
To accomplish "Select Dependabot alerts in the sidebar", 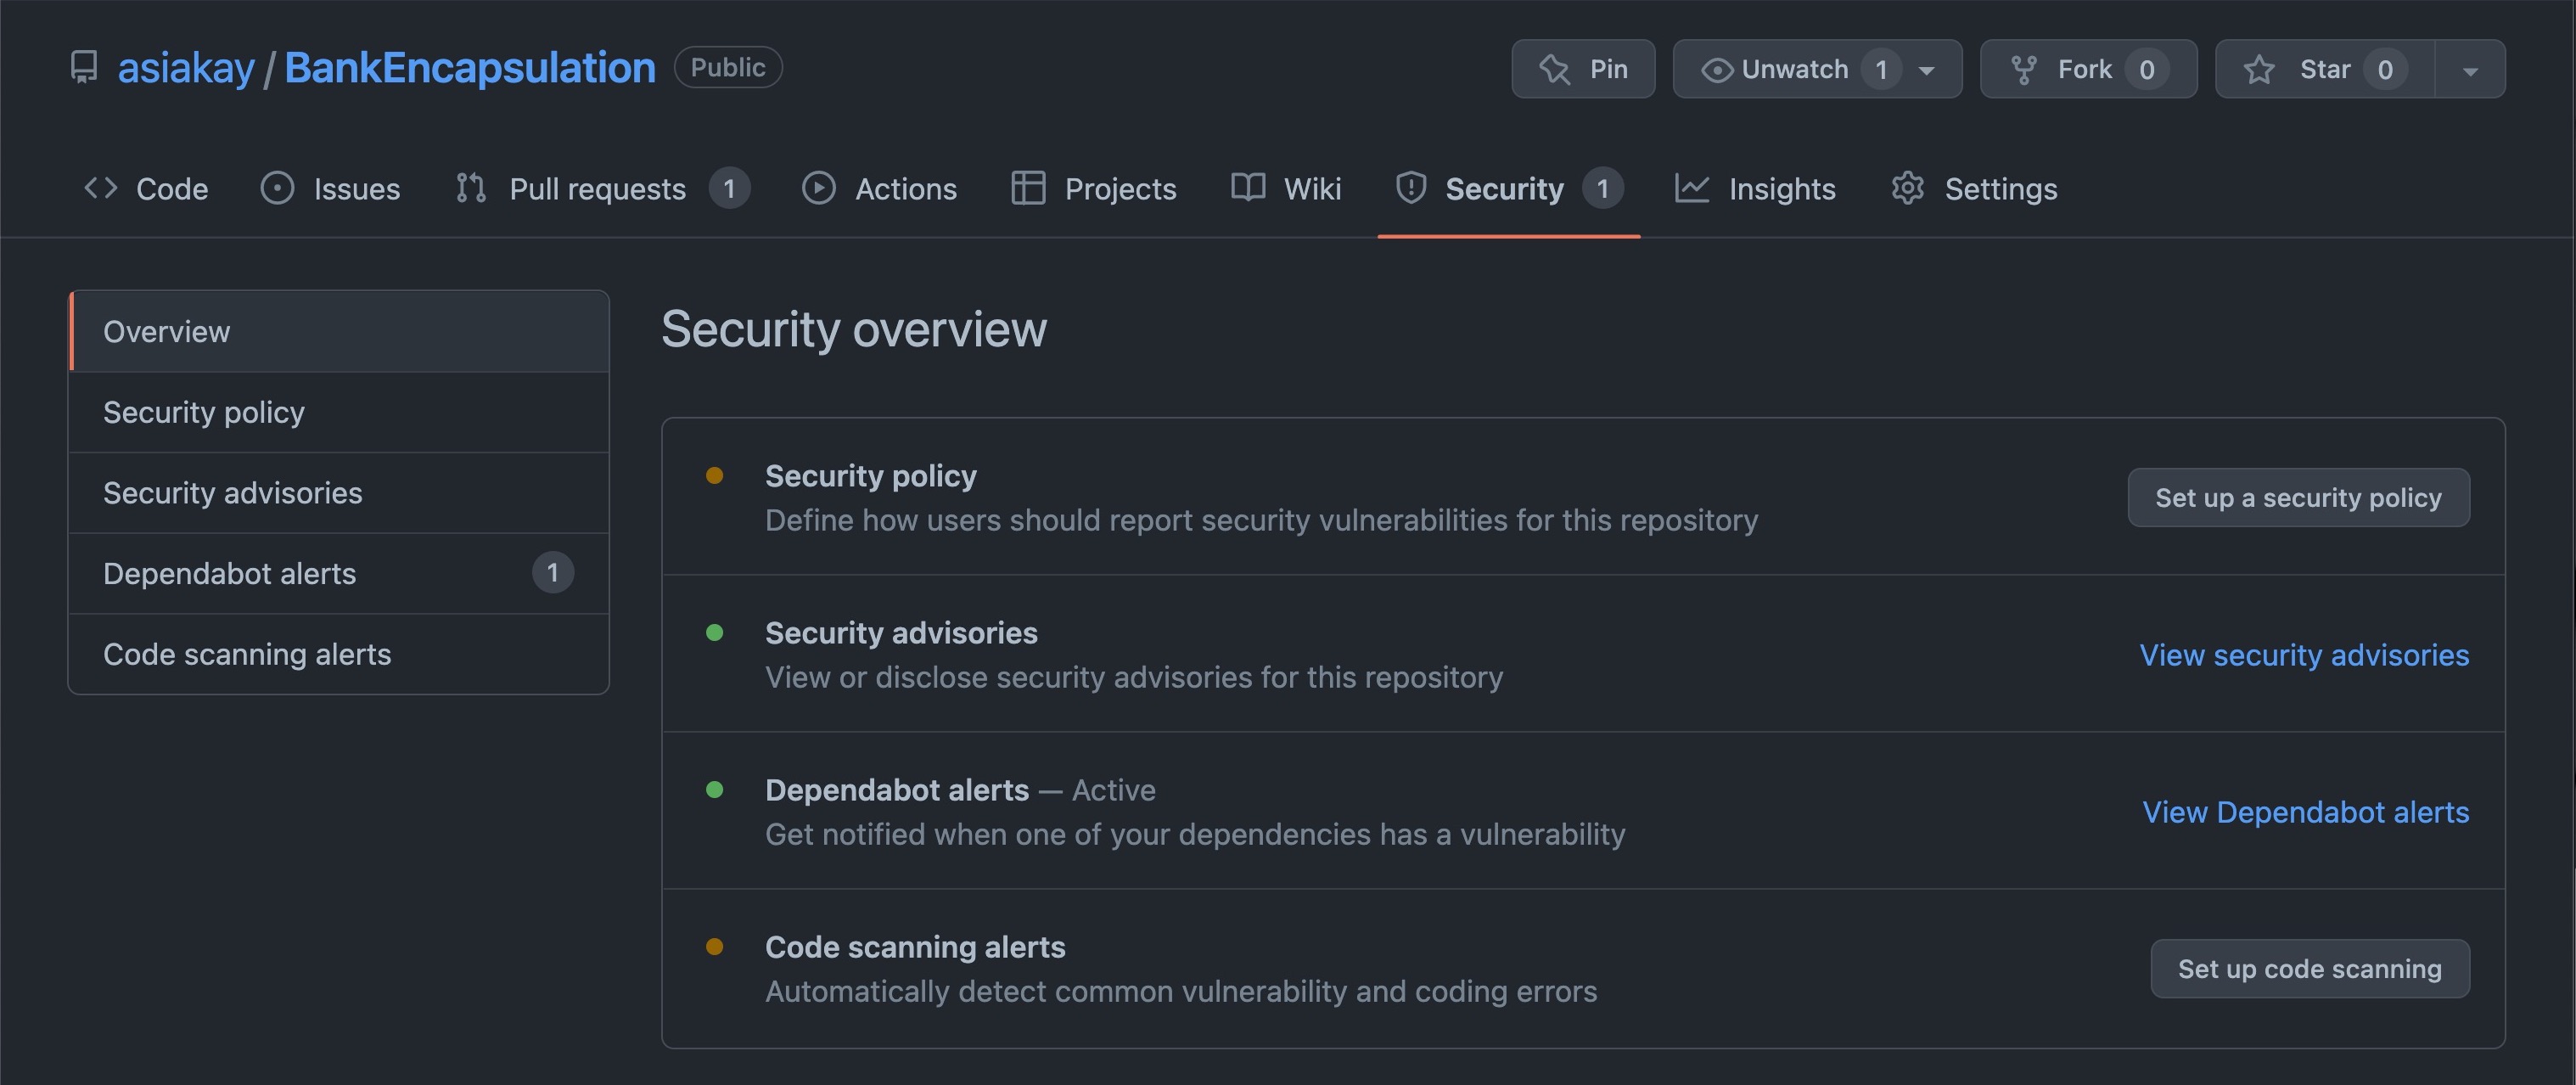I will (229, 573).
